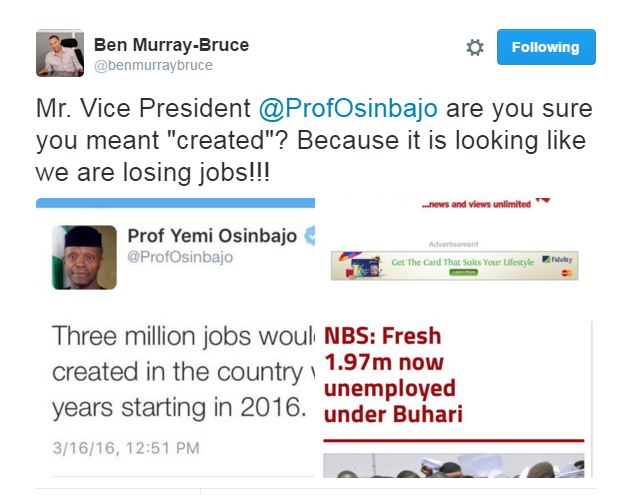Click the 'news and views unlimited' tagline

click(476, 204)
